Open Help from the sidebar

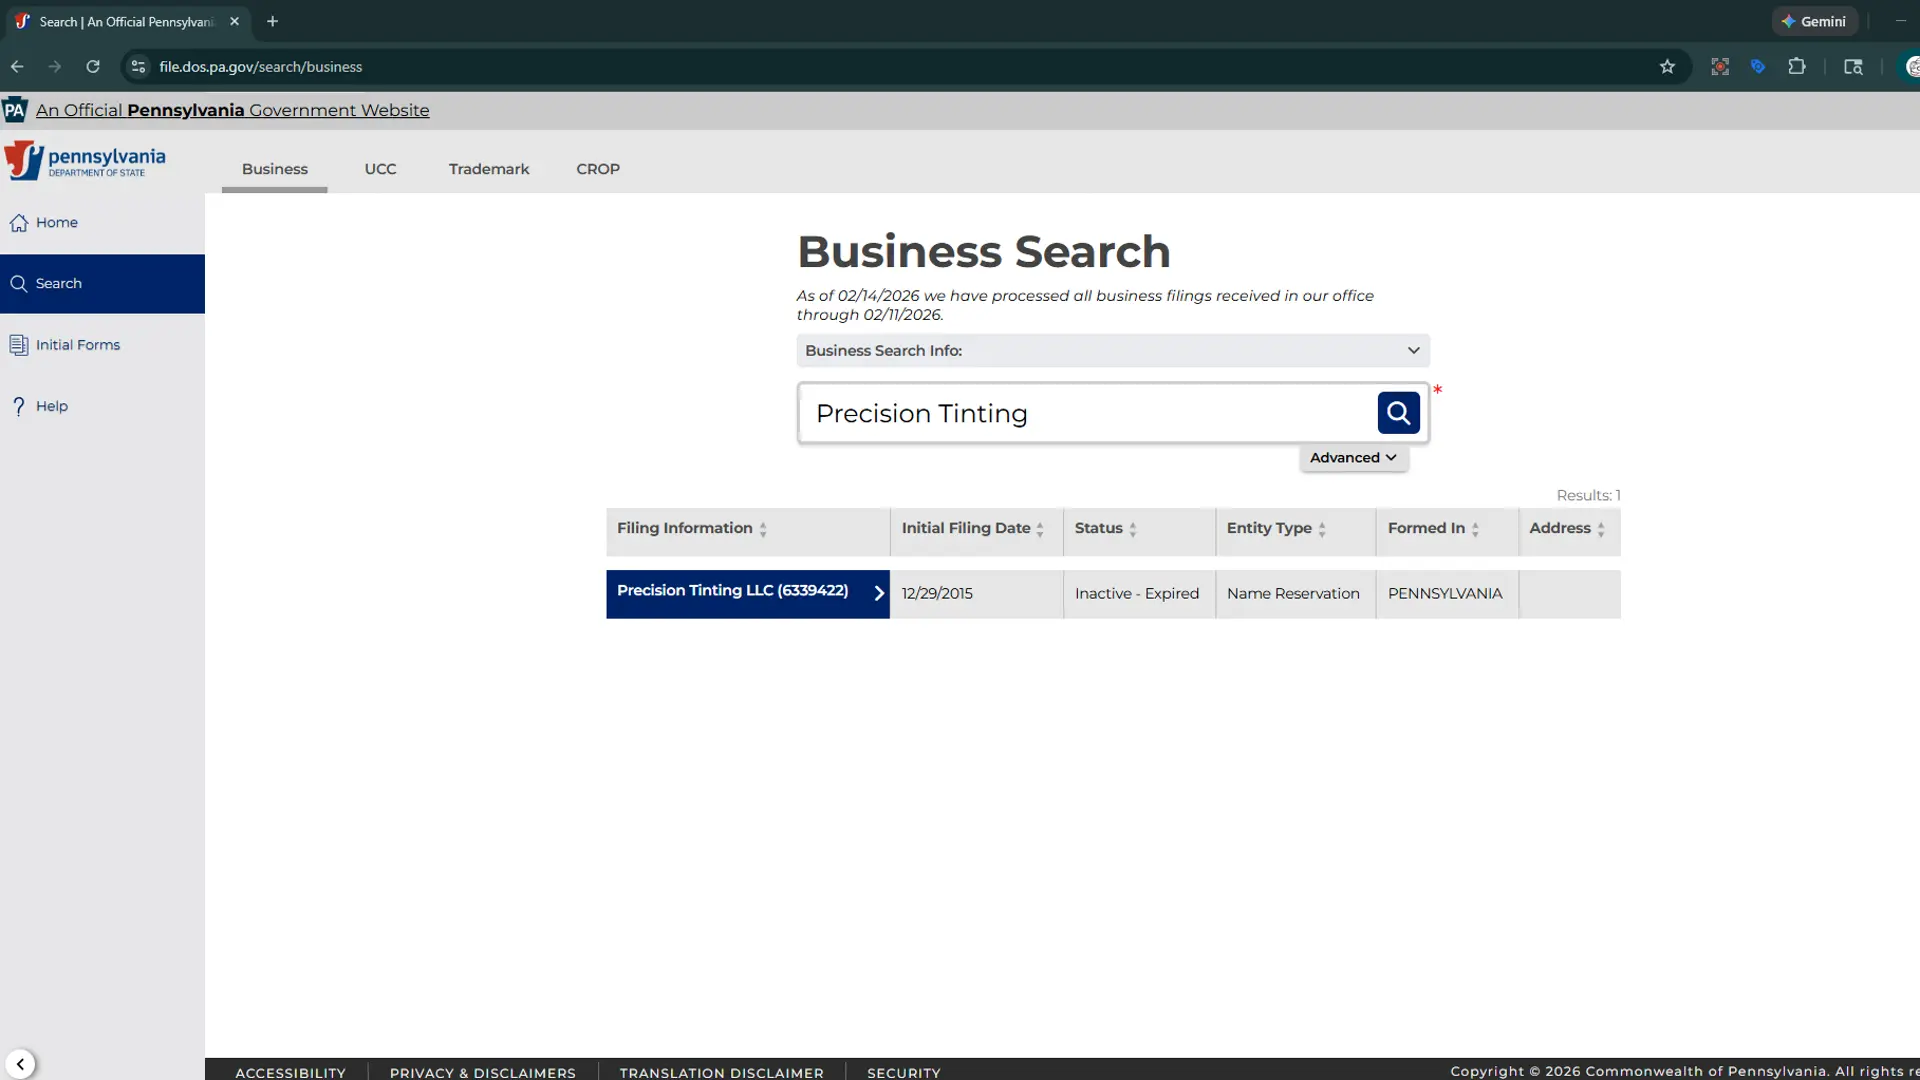(x=50, y=406)
